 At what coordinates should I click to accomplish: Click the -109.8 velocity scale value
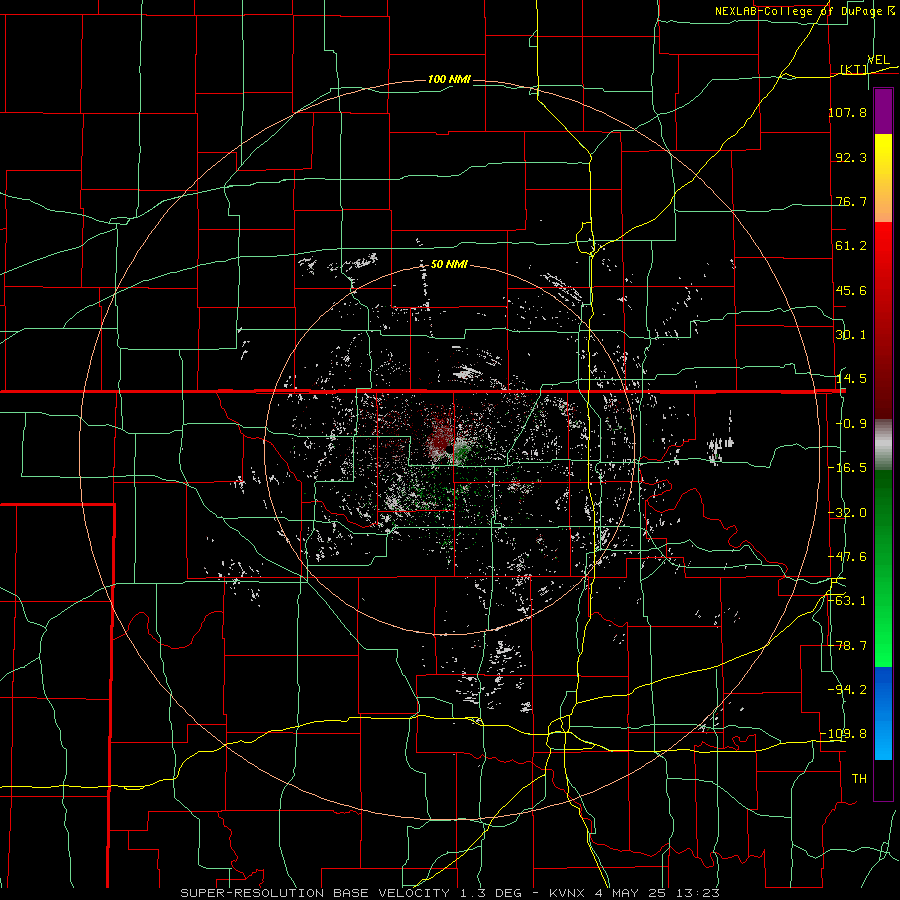click(844, 734)
